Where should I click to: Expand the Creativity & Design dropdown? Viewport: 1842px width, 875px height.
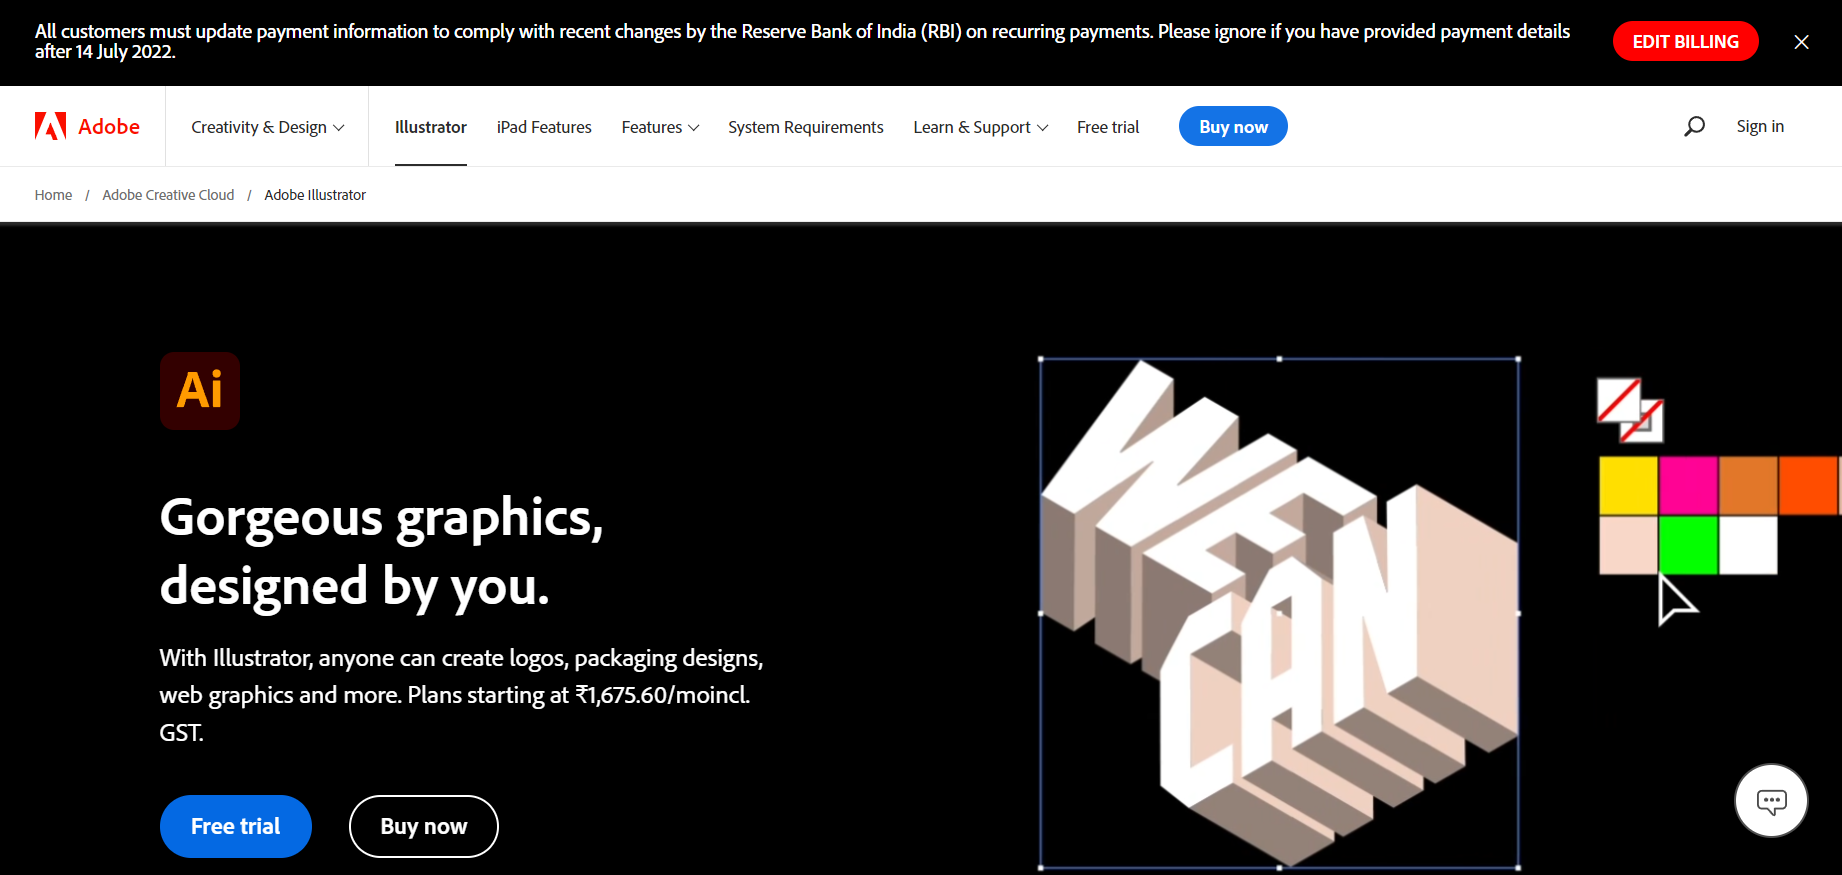(267, 127)
